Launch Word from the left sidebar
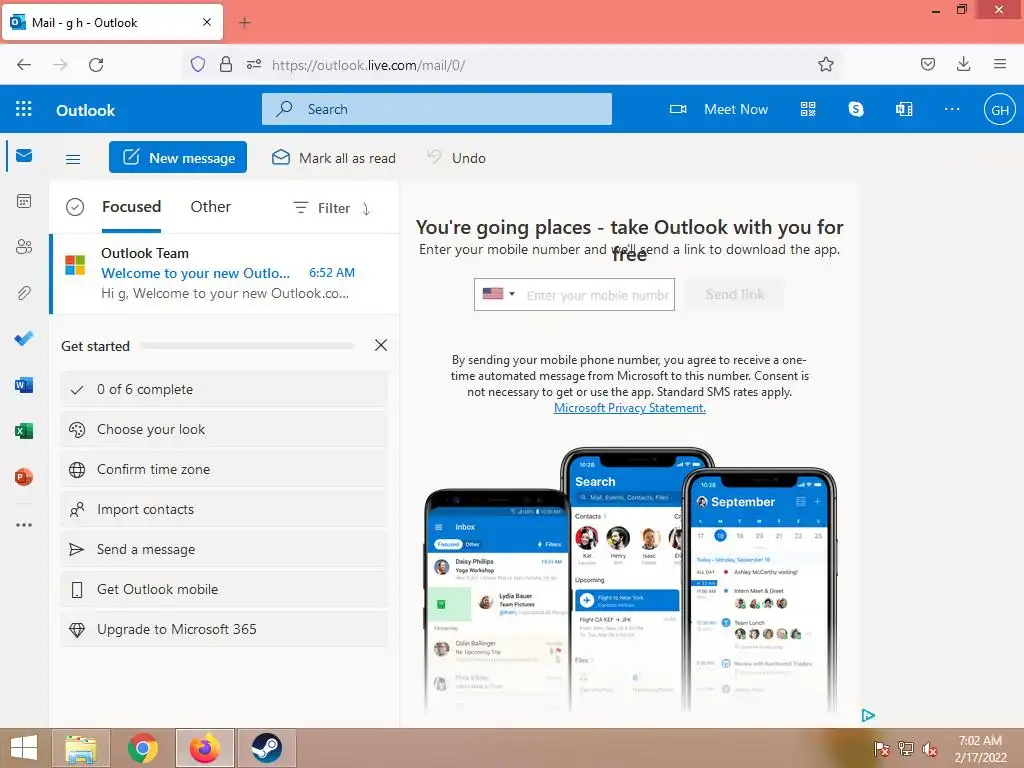This screenshot has width=1024, height=768. point(24,385)
